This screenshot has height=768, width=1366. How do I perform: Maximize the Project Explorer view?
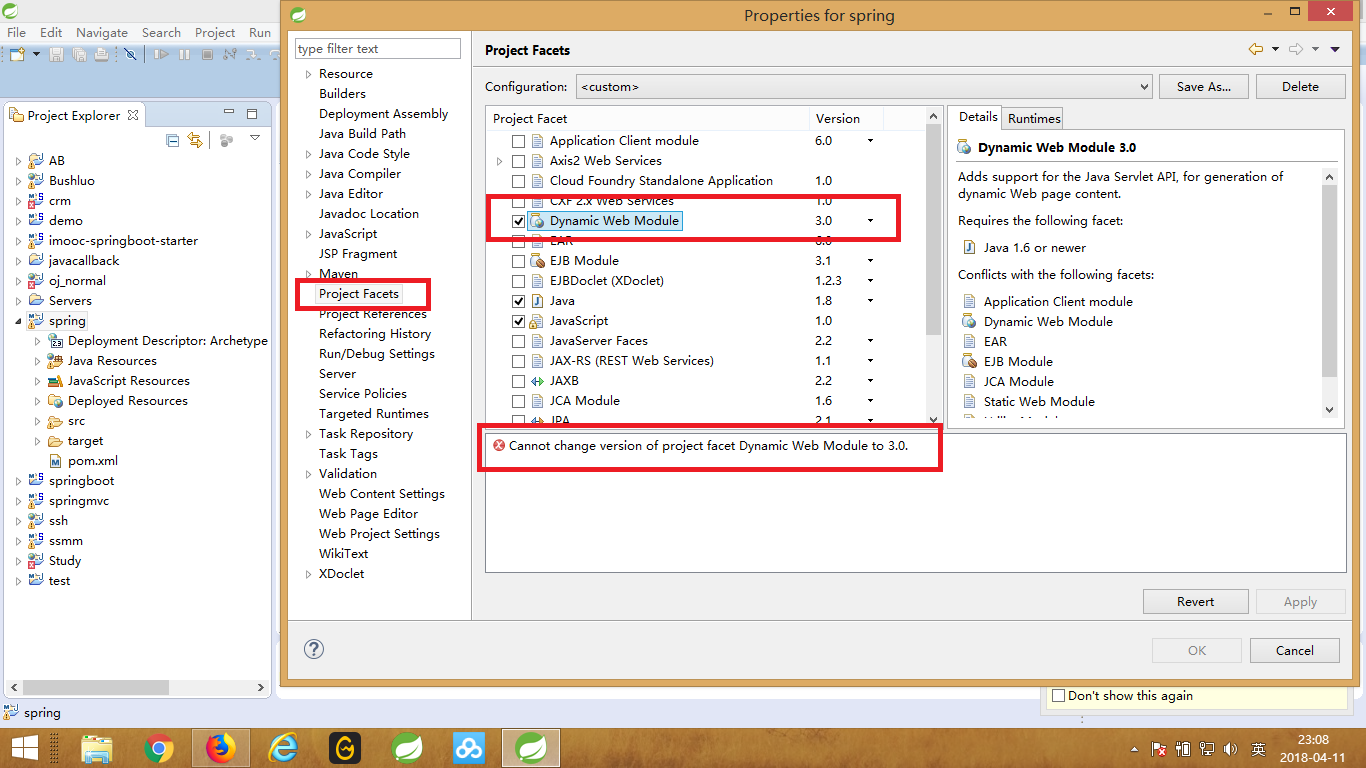(x=252, y=114)
